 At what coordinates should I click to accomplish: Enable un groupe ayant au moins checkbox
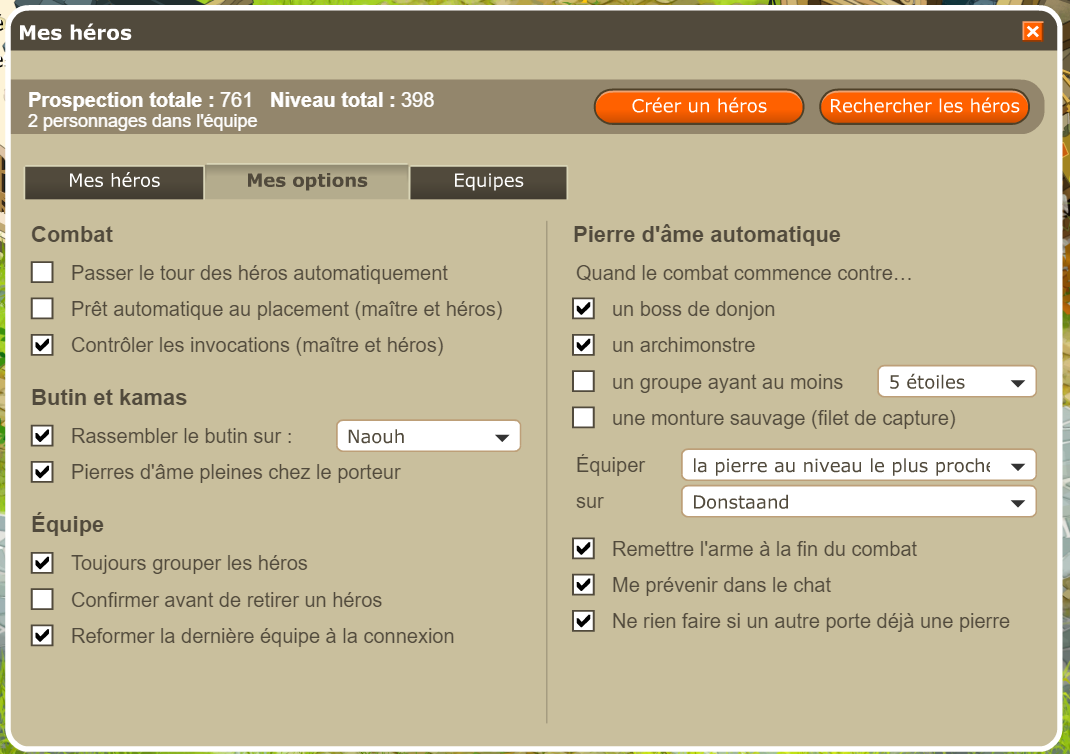(583, 381)
